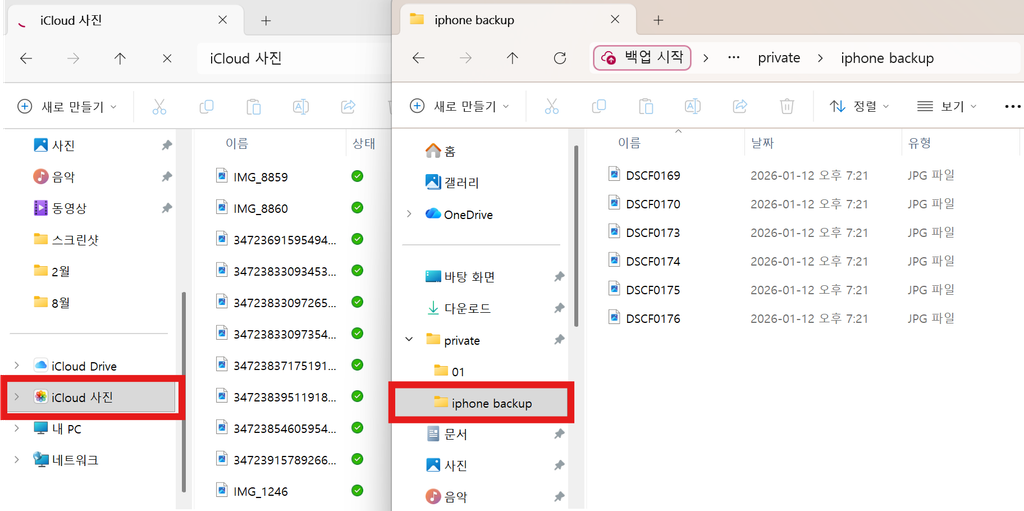1024x511 pixels.
Task: Open 문서 in right window sidebar
Action: (x=445, y=434)
